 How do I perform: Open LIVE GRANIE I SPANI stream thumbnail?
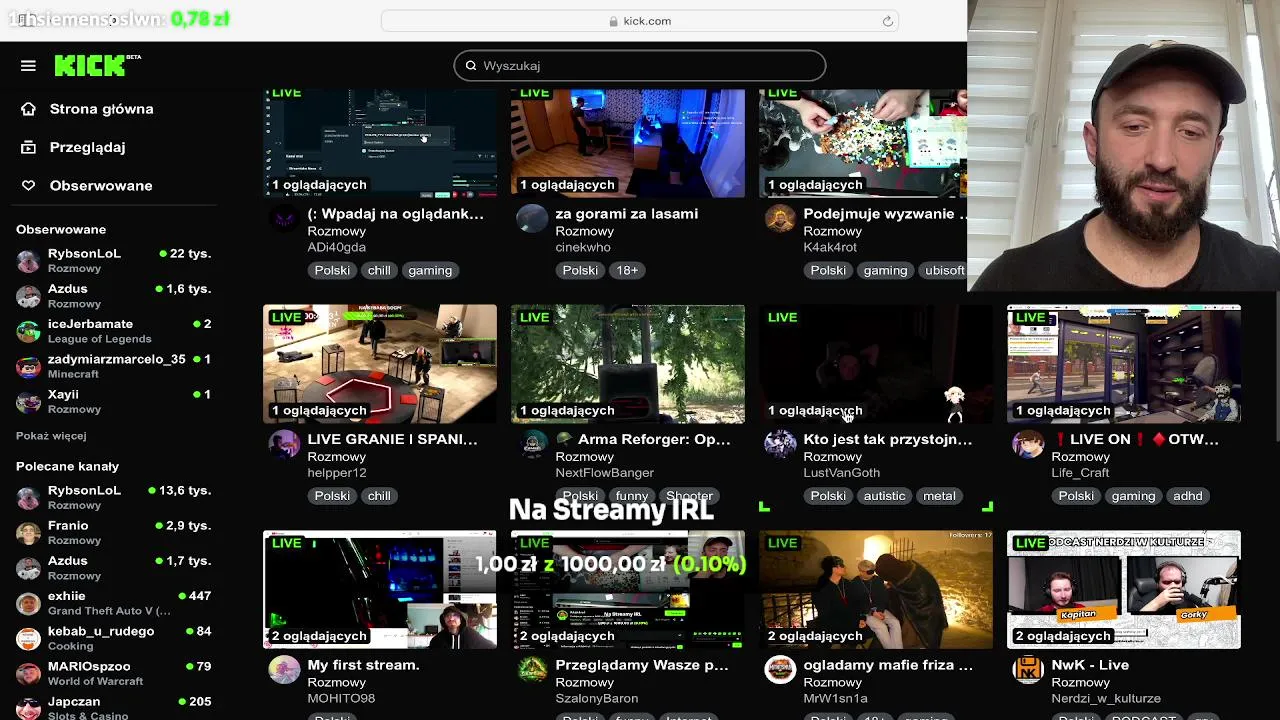[x=380, y=364]
